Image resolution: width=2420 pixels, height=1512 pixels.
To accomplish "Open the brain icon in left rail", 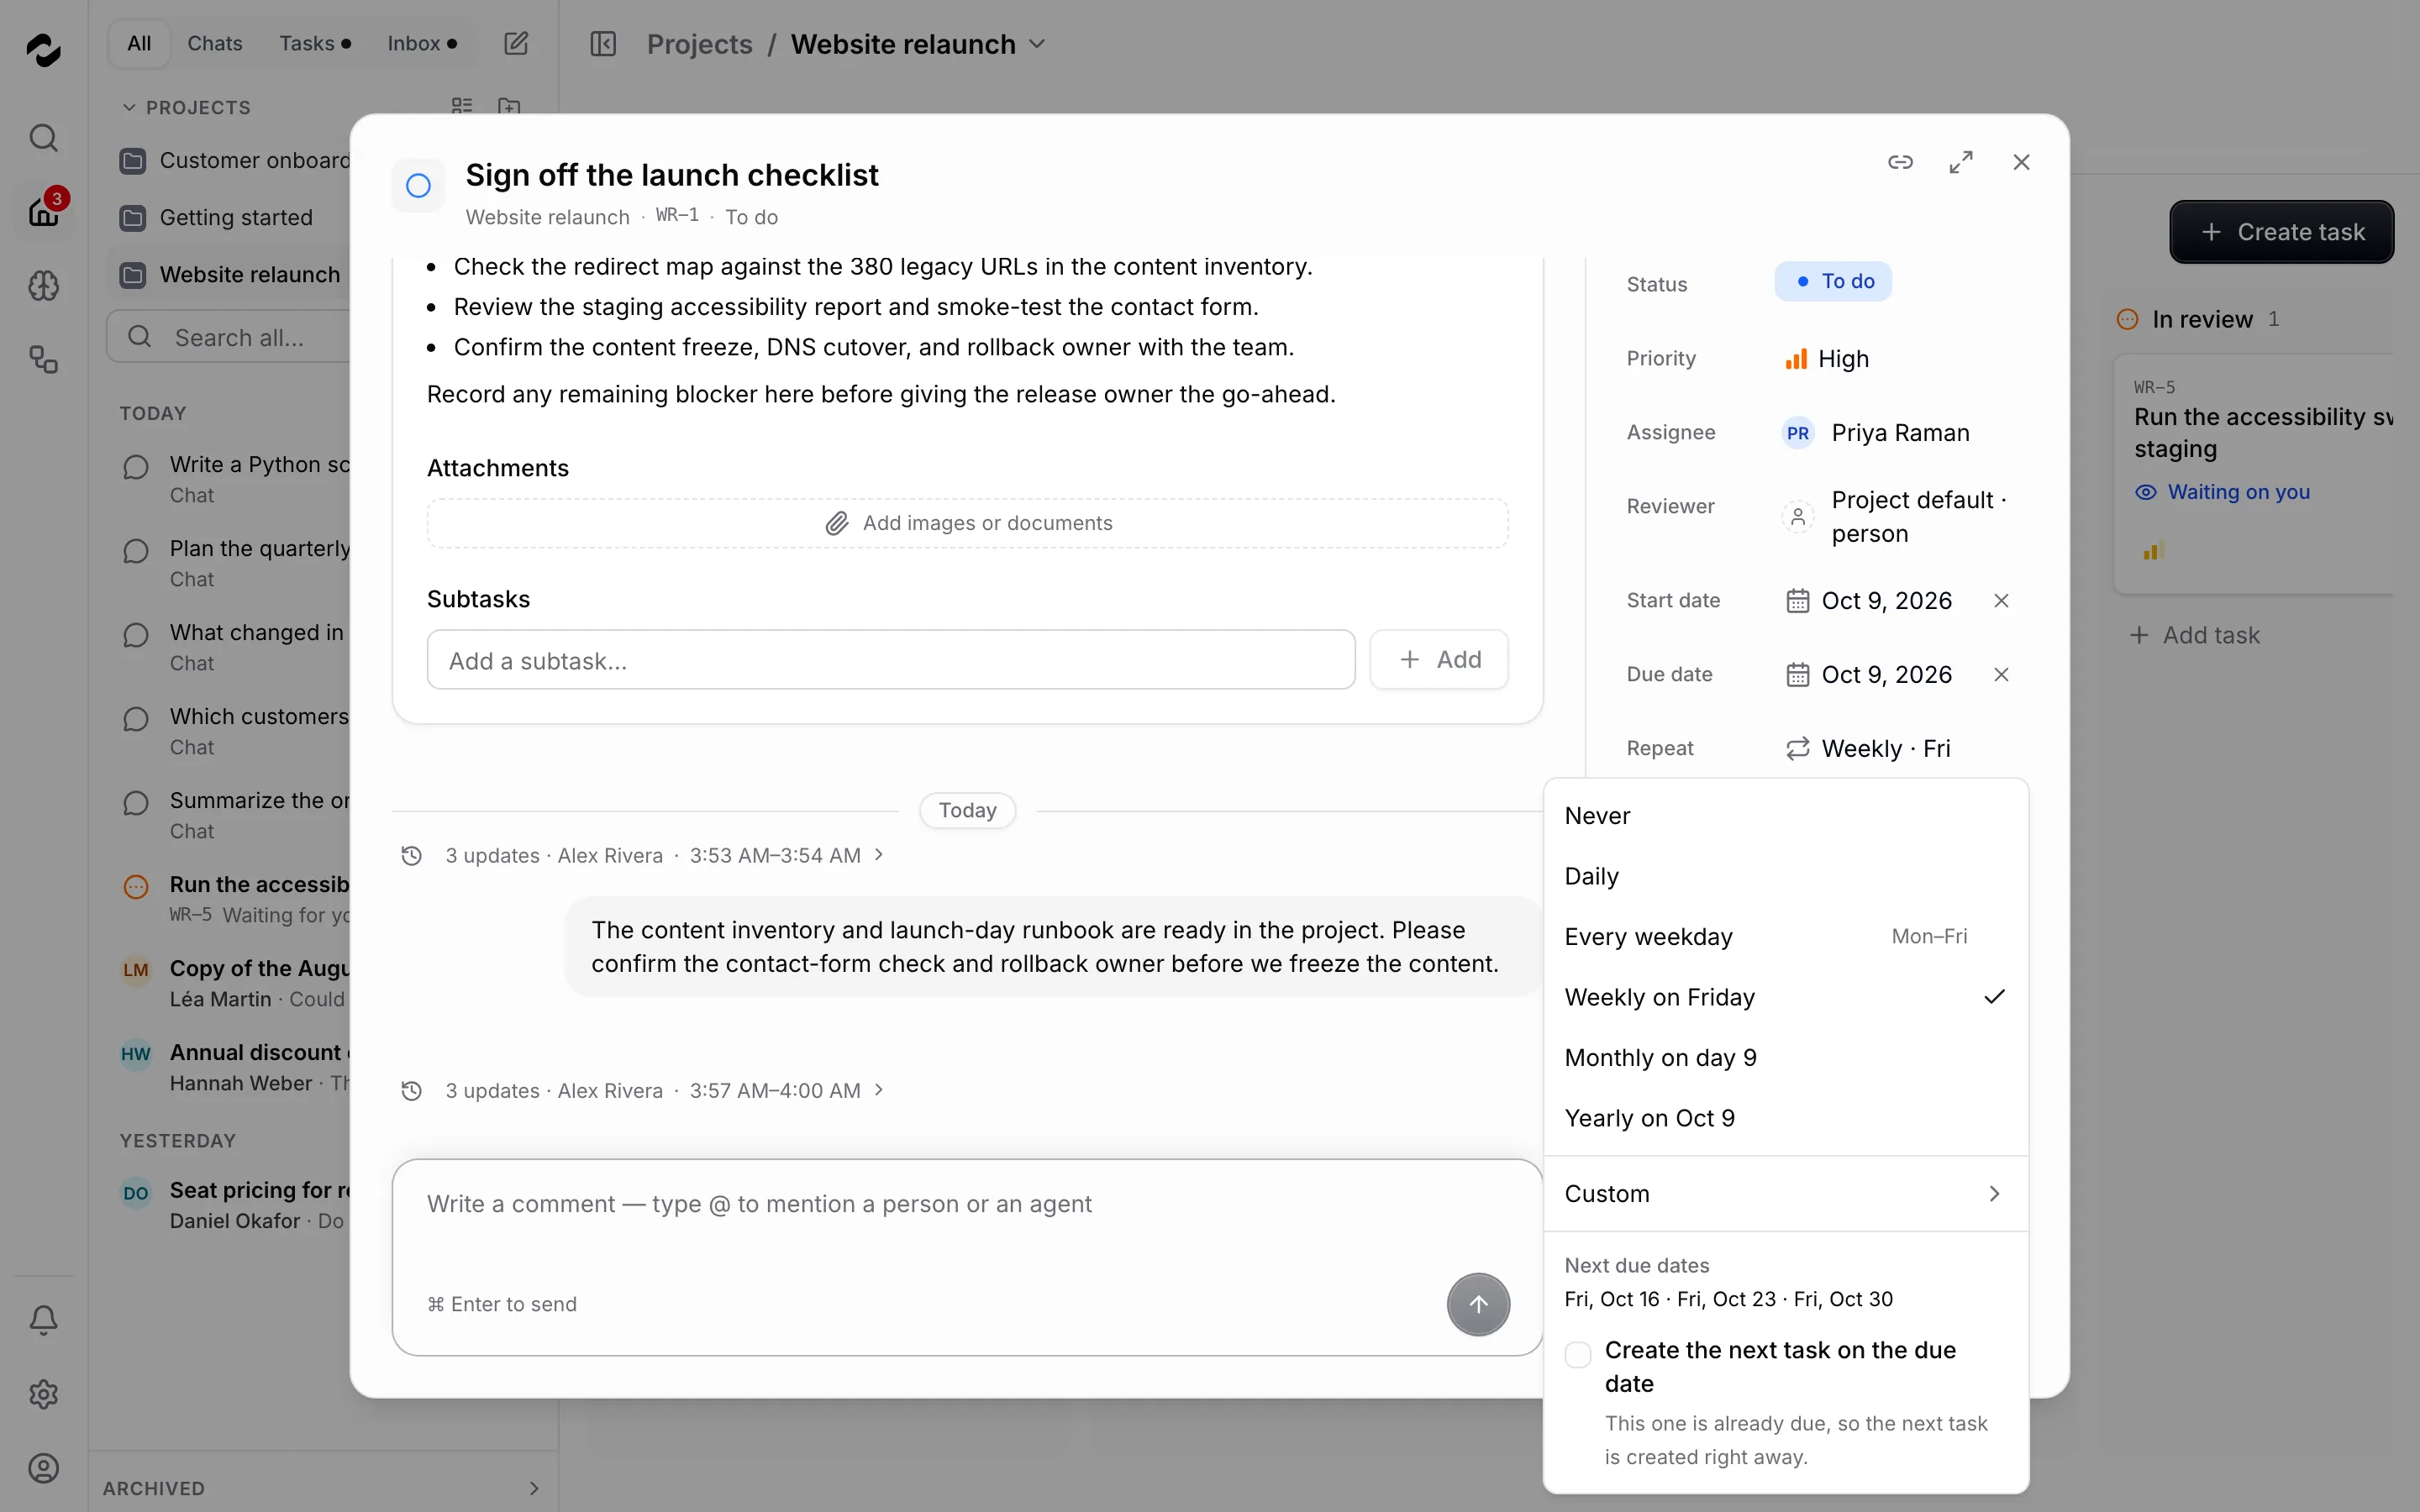I will [43, 286].
